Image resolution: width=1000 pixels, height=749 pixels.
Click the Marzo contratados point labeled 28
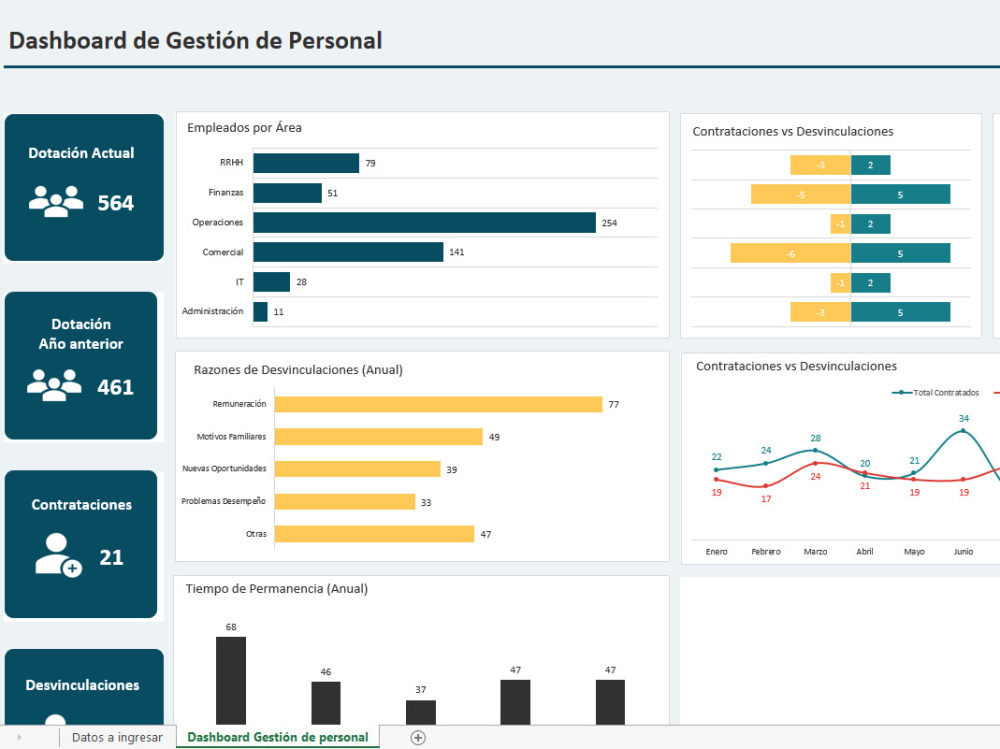pos(815,450)
